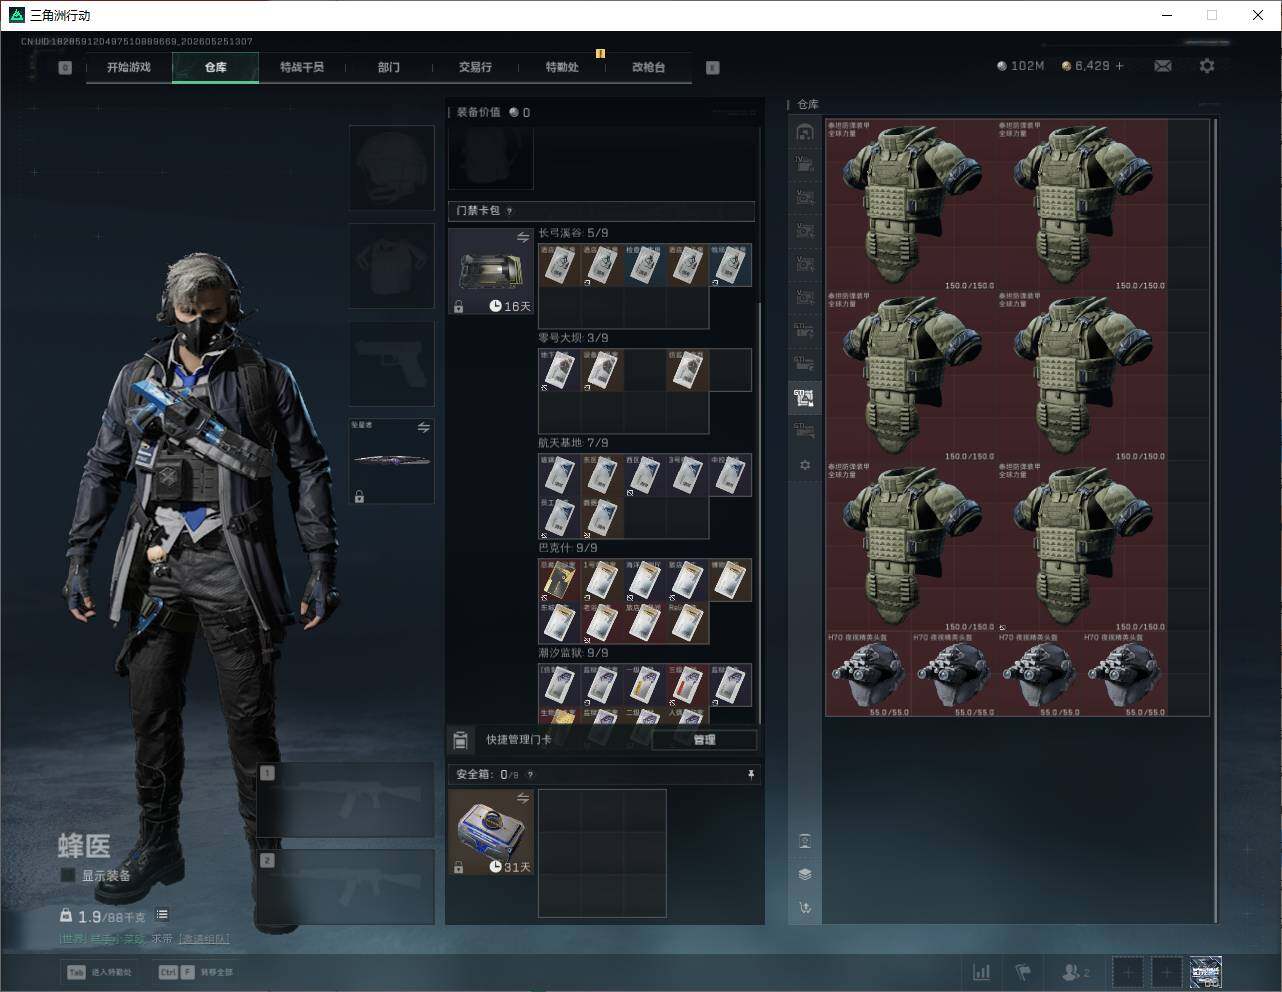Switch to the 仓库 tab
This screenshot has height=992, width=1282.
click(215, 67)
